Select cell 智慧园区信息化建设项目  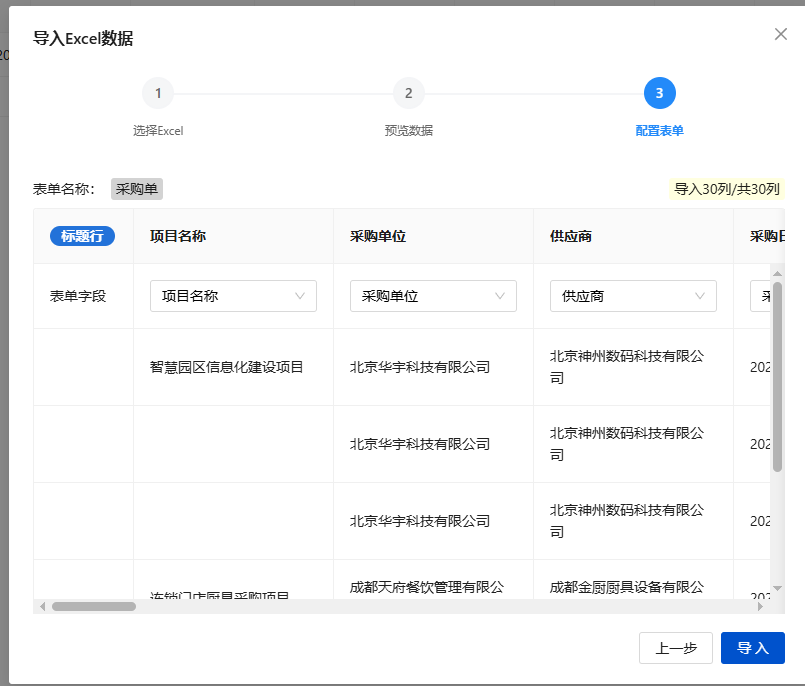point(227,367)
